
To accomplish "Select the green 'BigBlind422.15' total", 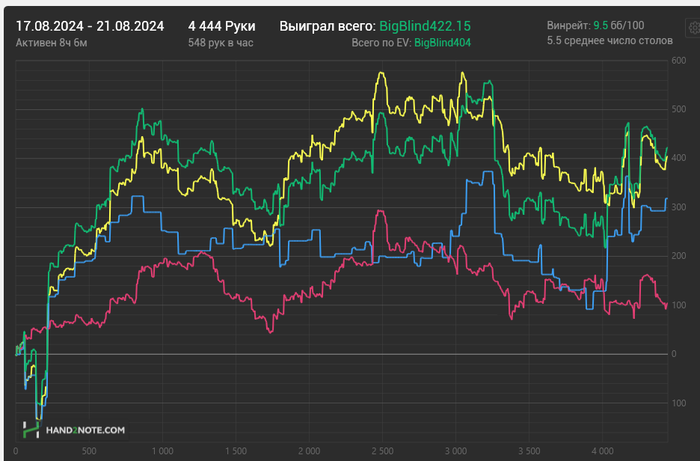I will pyautogui.click(x=425, y=26).
